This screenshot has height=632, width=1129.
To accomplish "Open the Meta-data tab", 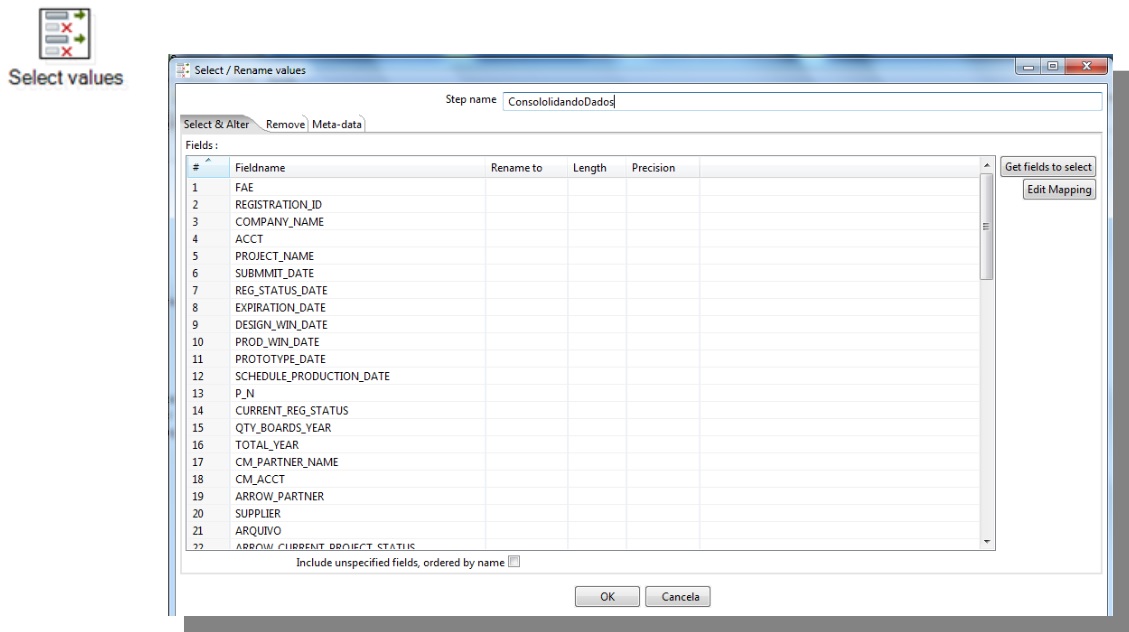I will point(337,124).
